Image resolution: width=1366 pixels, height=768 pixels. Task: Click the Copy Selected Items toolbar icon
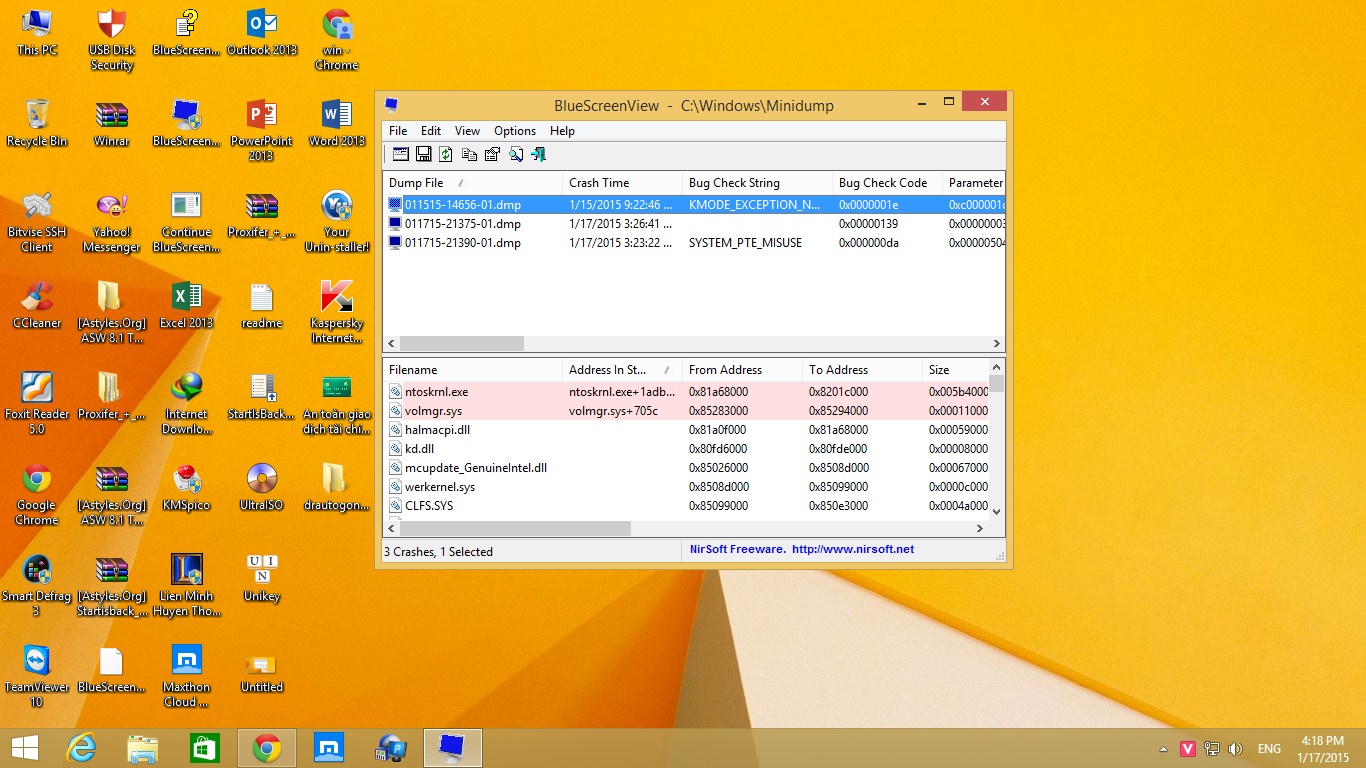tap(469, 154)
